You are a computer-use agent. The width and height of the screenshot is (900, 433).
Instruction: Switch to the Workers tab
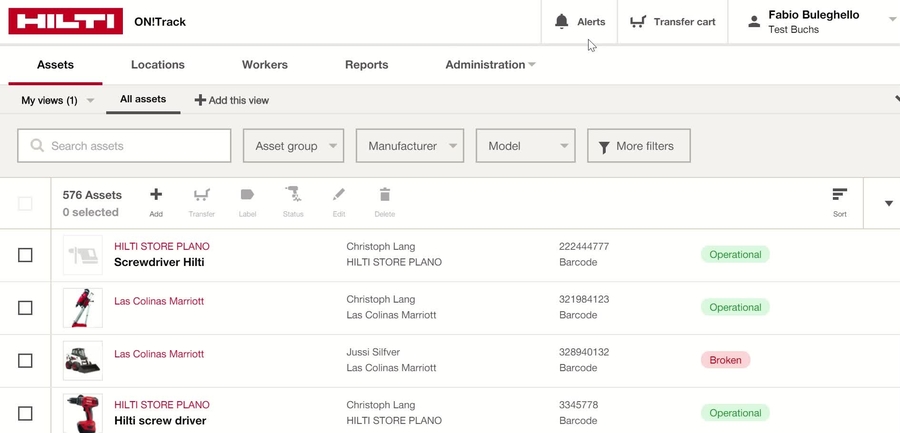265,64
